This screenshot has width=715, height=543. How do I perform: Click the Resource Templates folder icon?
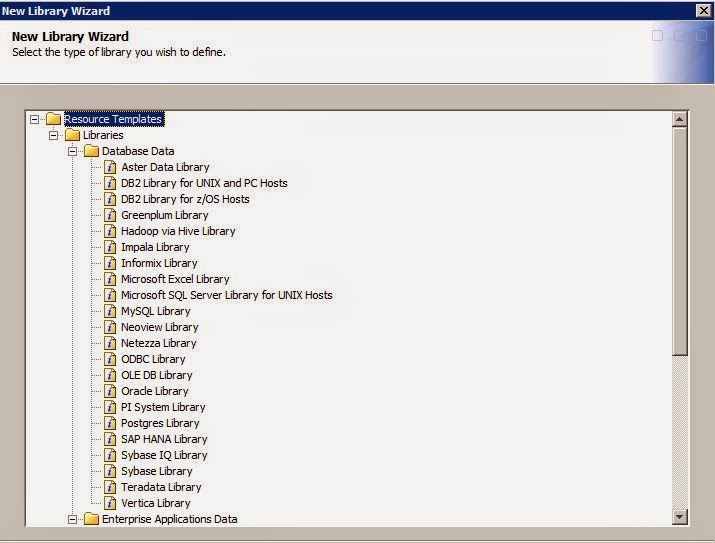point(53,119)
